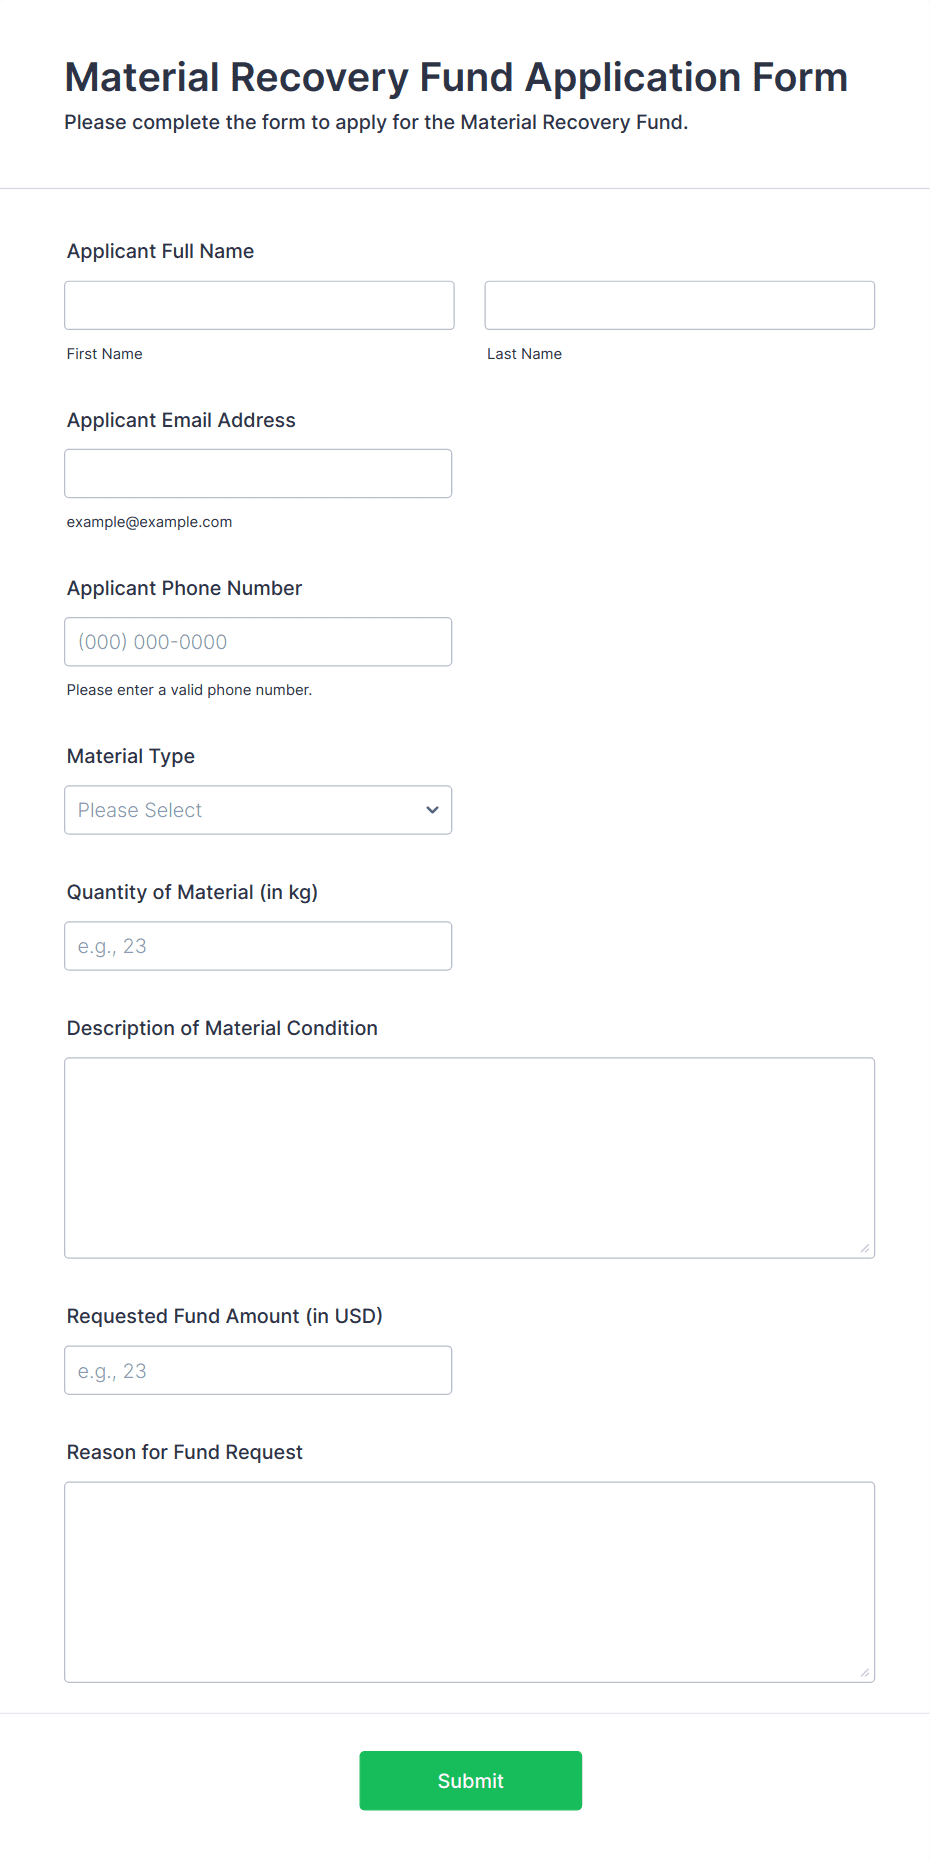
Task: Focus the Reason for Fund Request textarea
Action: click(x=469, y=1581)
